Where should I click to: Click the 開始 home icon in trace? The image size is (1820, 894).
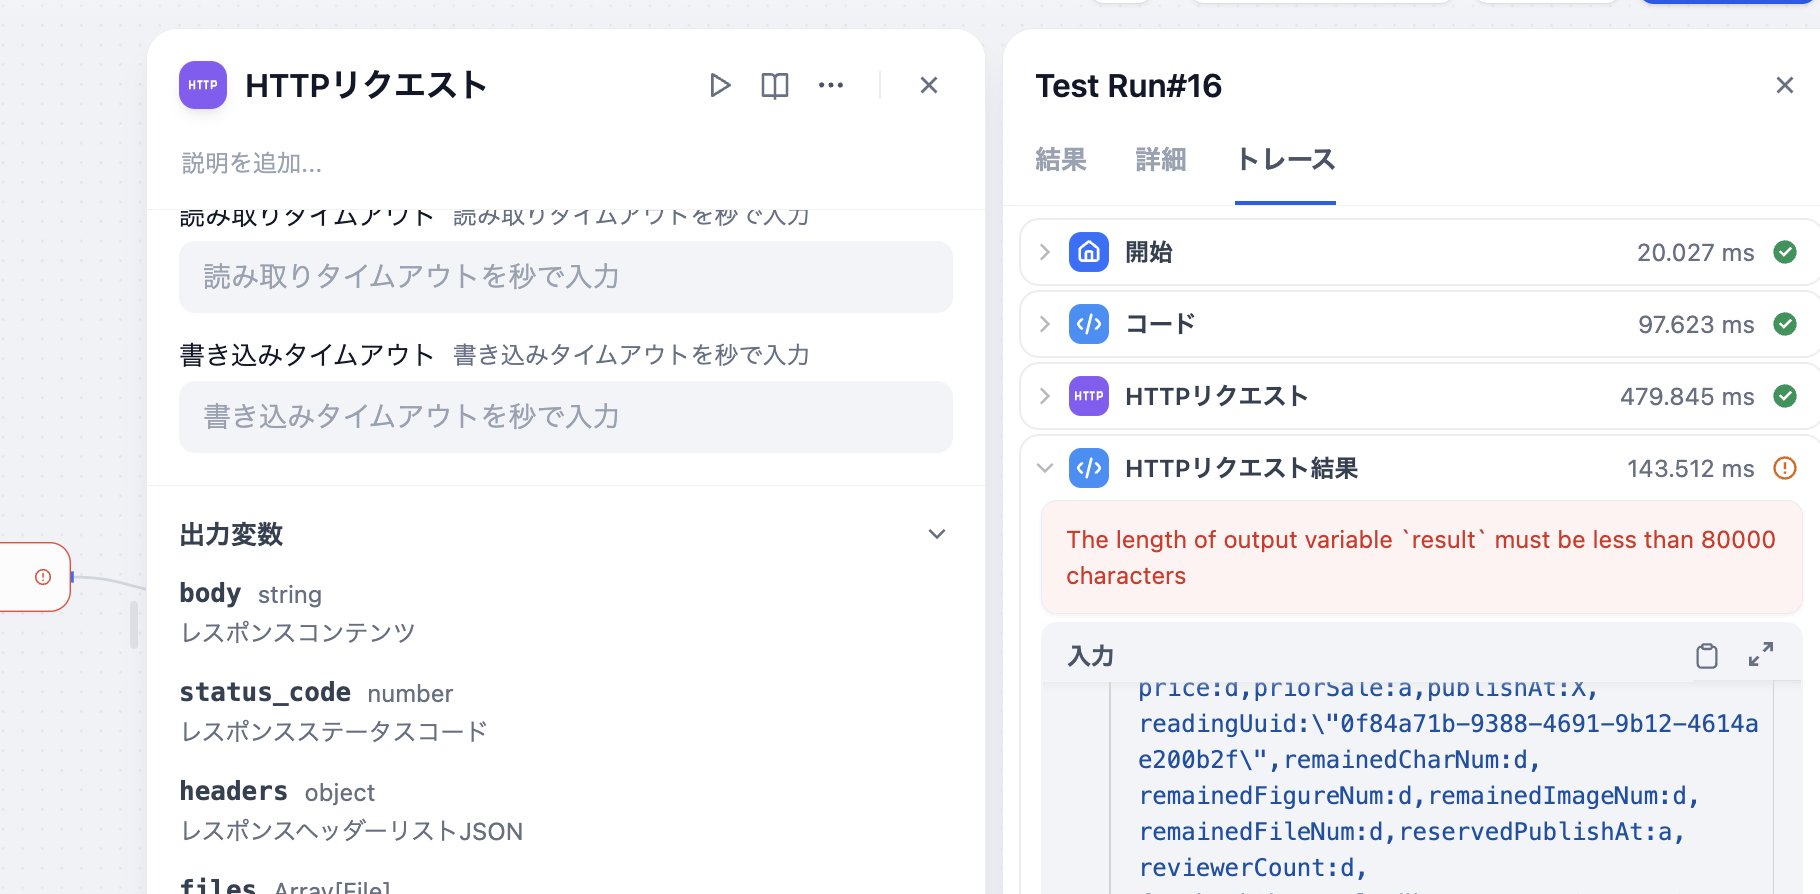[1089, 252]
